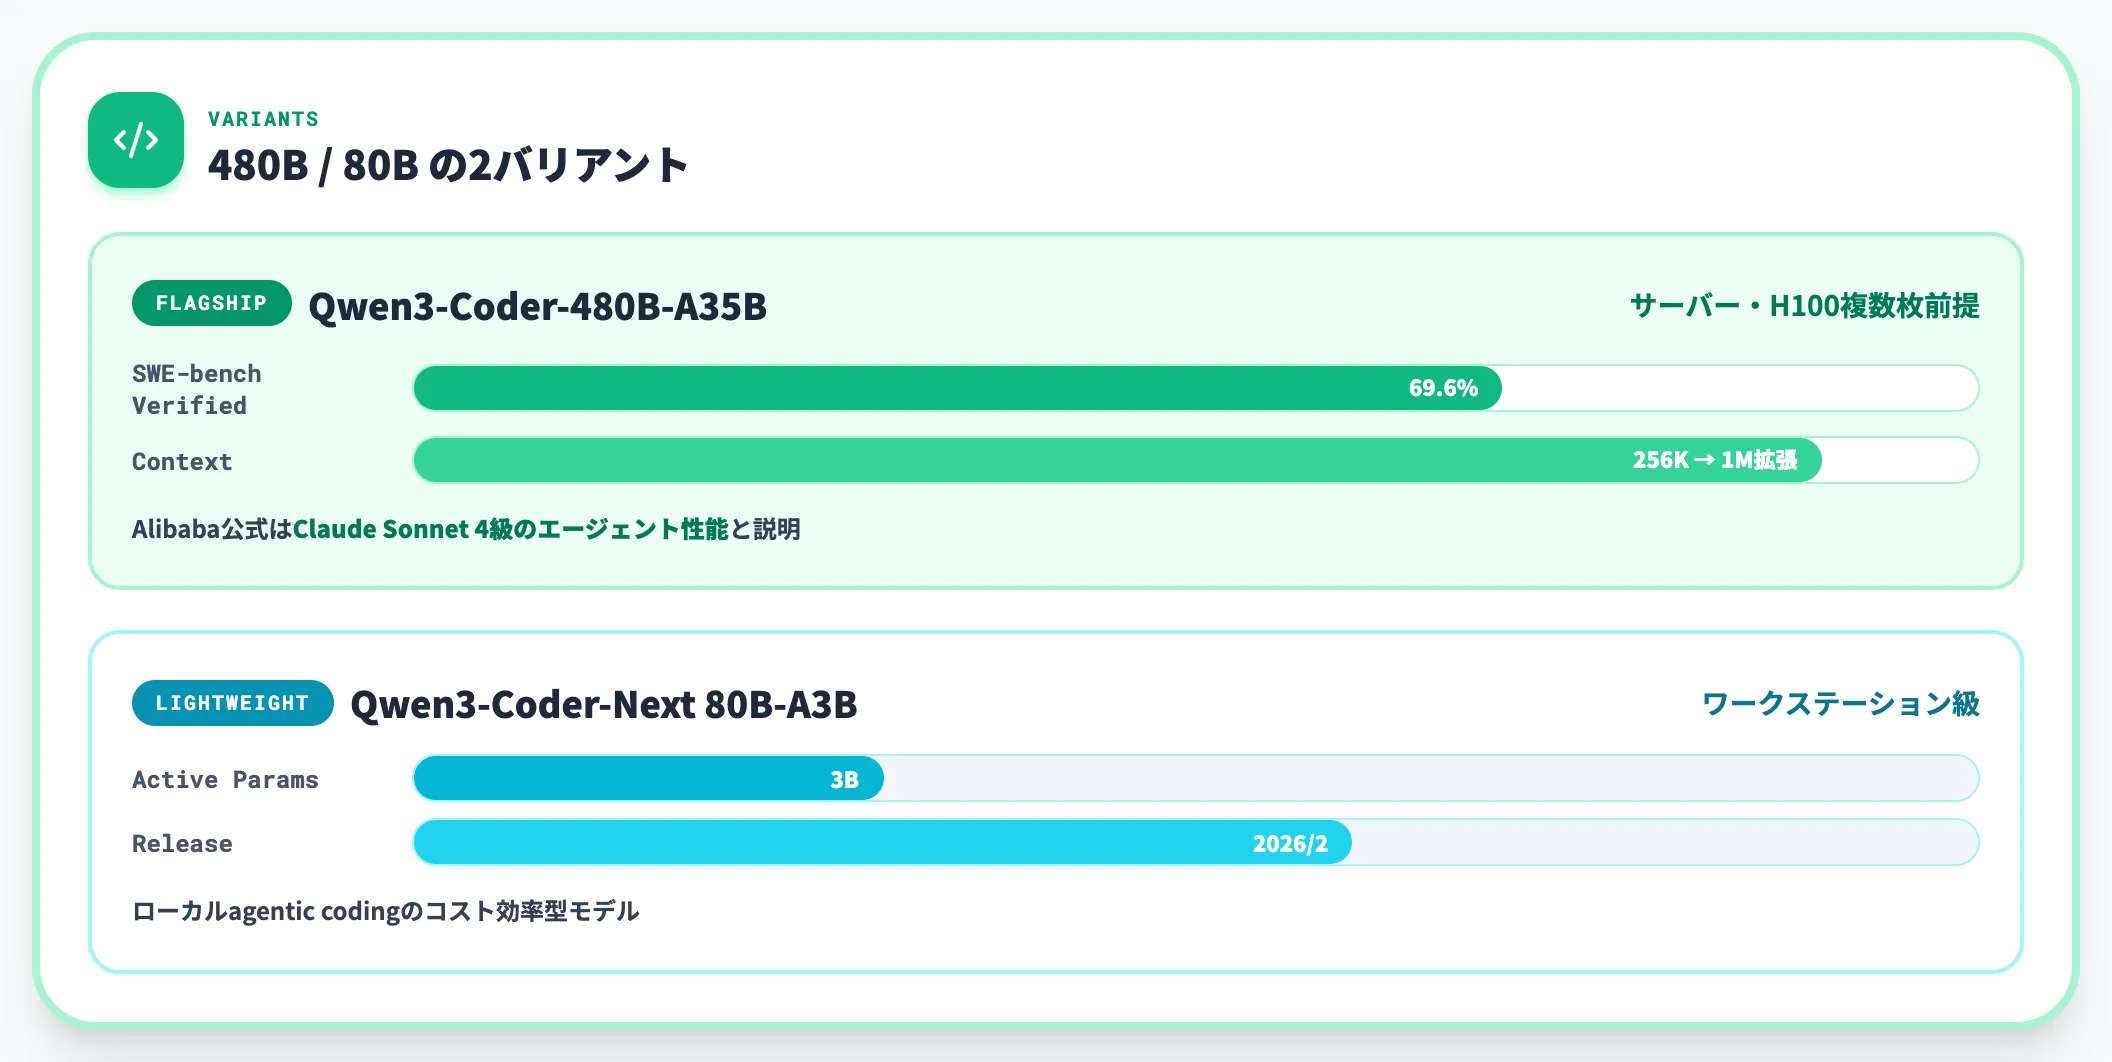Image resolution: width=2112 pixels, height=1062 pixels.
Task: Click the Qwen3-Coder-Next 80B-A3B title
Action: coord(604,704)
